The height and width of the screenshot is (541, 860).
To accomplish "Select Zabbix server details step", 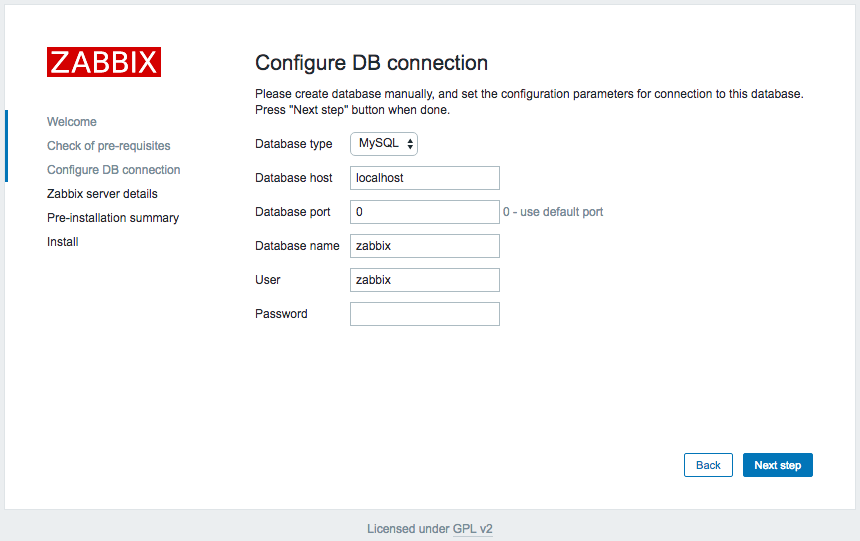I will pos(102,194).
